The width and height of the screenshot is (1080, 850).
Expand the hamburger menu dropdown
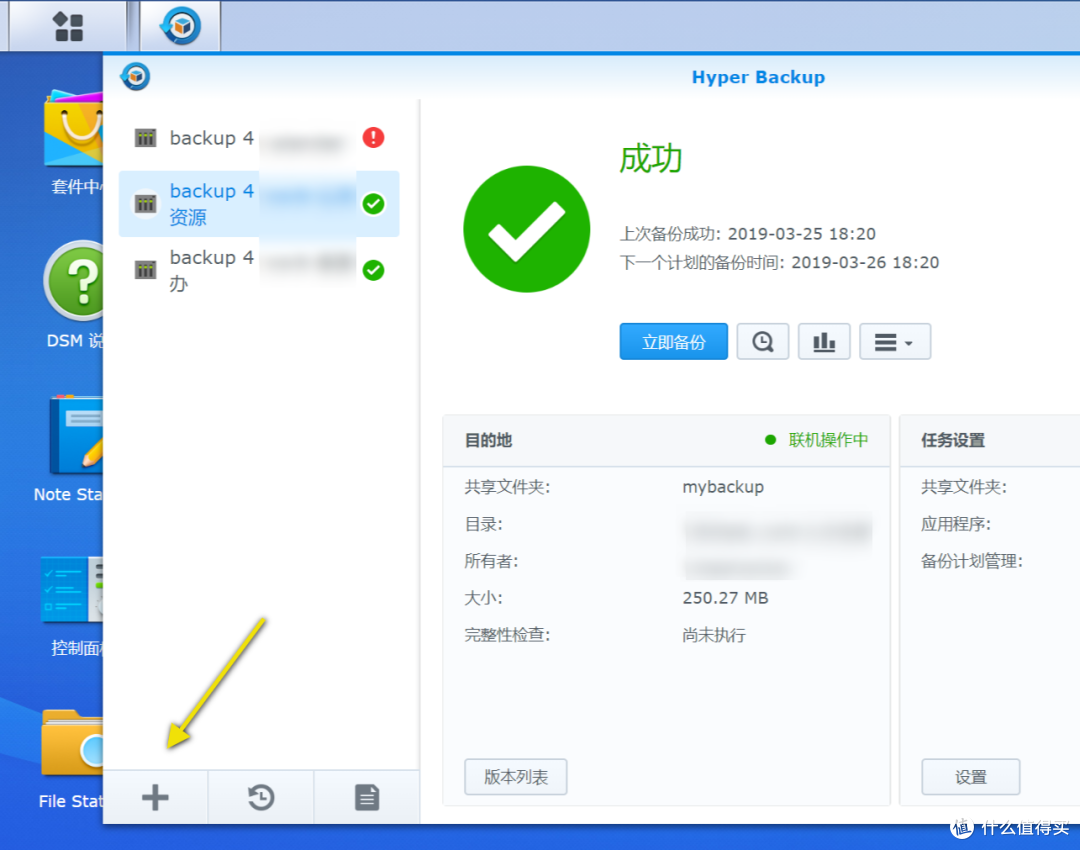895,342
